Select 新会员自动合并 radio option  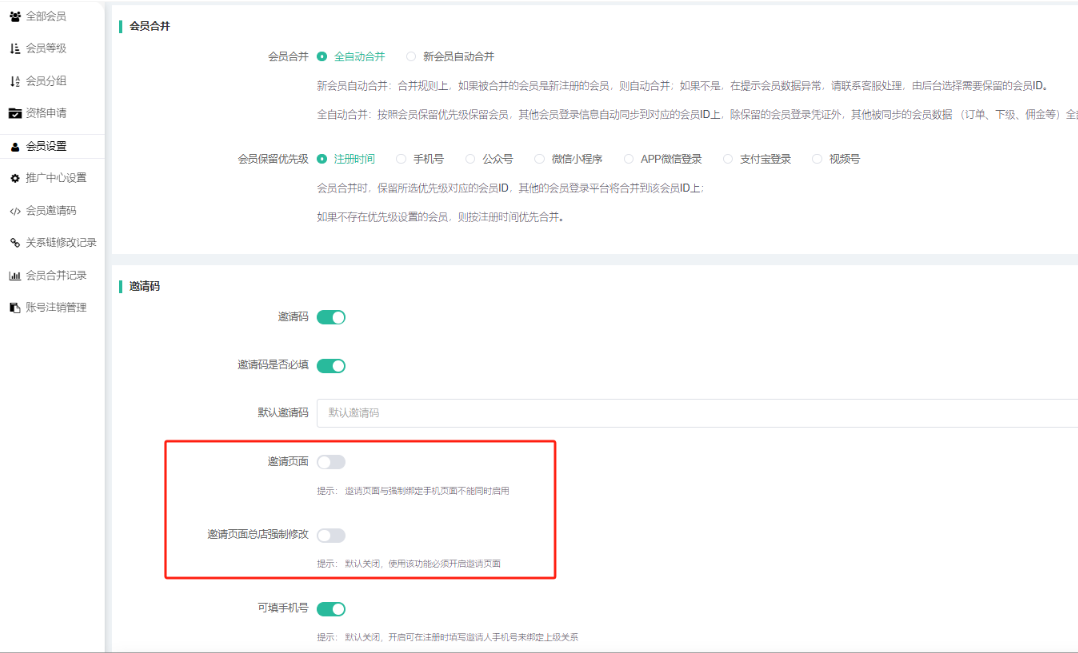coord(411,57)
